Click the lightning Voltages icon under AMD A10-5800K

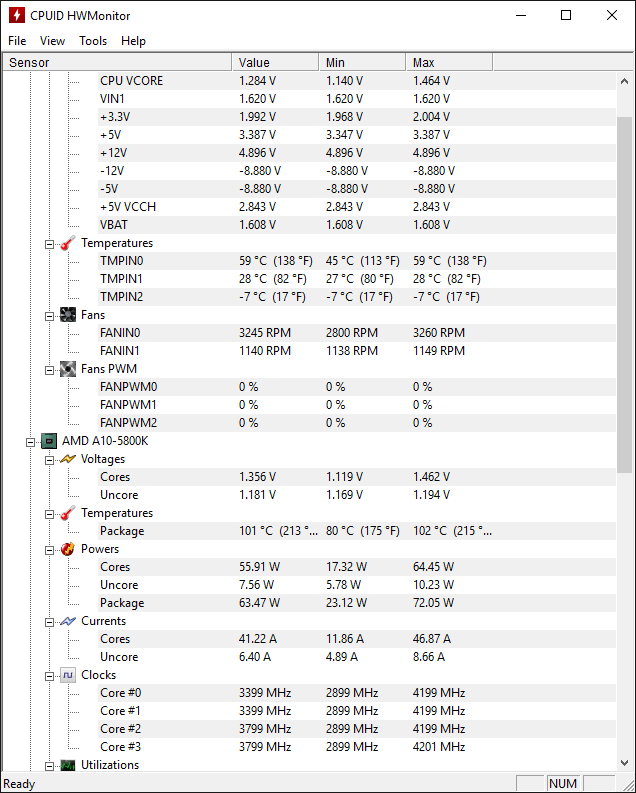point(68,459)
